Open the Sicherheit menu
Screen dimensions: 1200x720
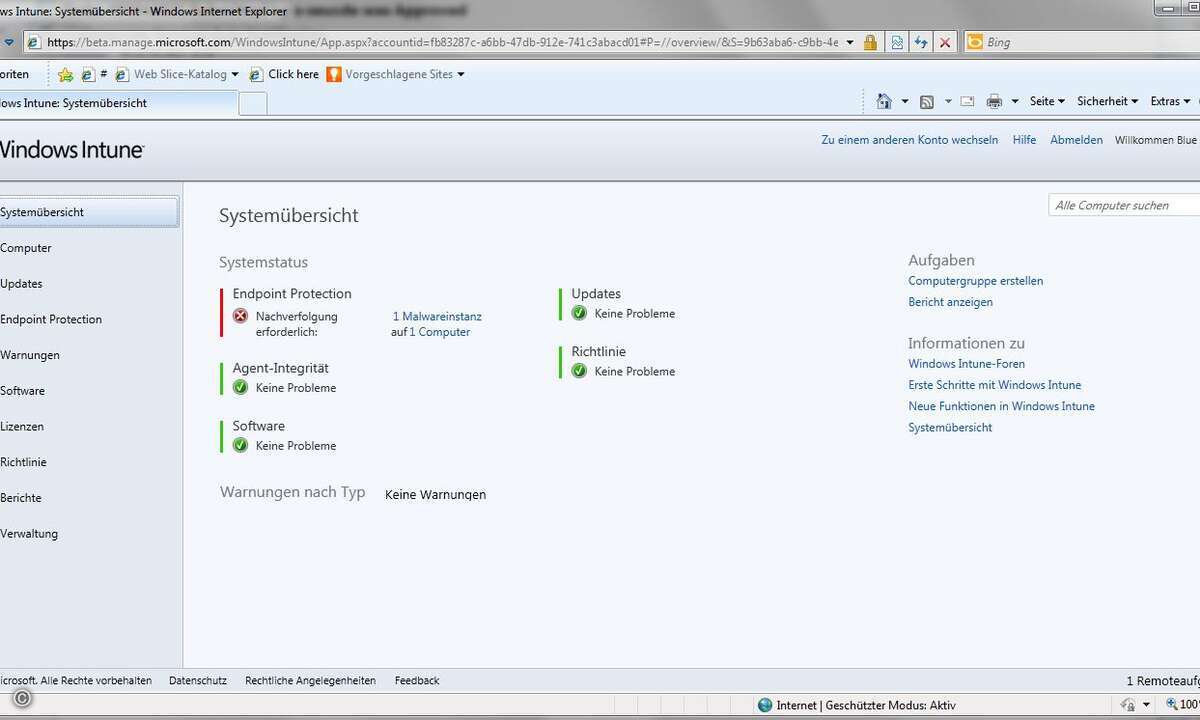(1108, 101)
